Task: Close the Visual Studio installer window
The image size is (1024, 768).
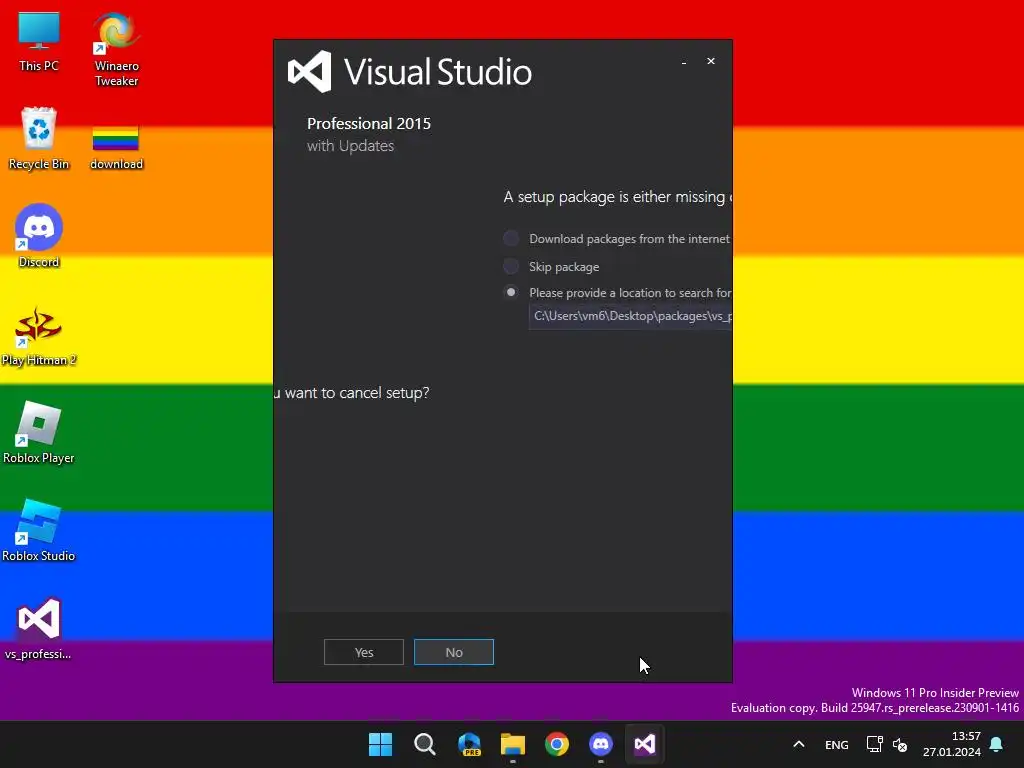Action: pyautogui.click(x=711, y=61)
